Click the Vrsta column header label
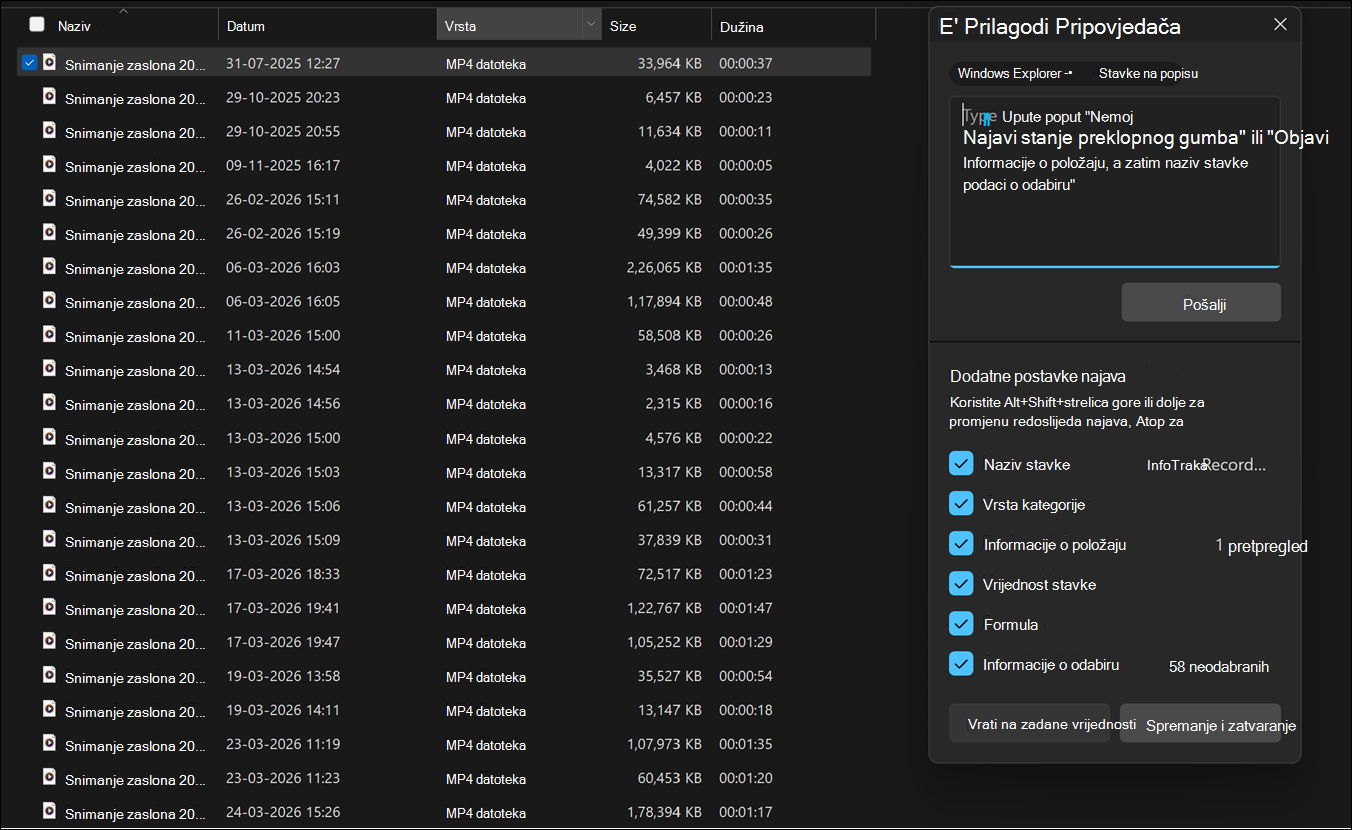Image resolution: width=1352 pixels, height=830 pixels. 460,26
